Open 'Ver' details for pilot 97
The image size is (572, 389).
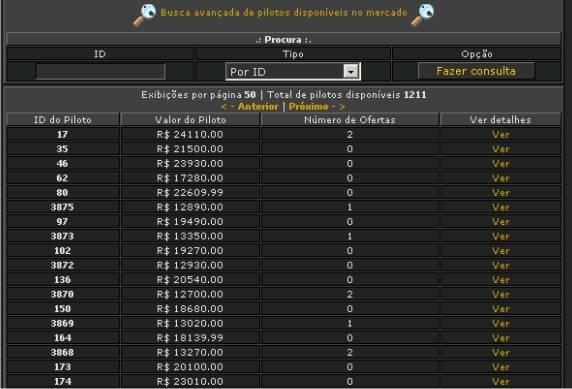pos(500,222)
